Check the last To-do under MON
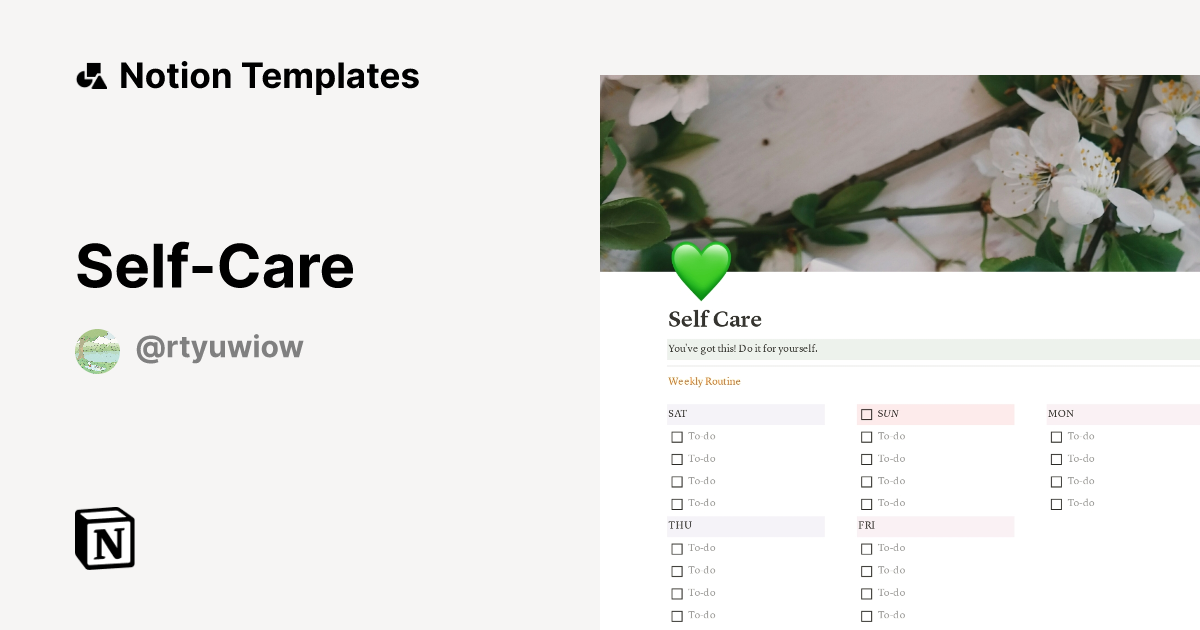1200x630 pixels. pos(1057,503)
